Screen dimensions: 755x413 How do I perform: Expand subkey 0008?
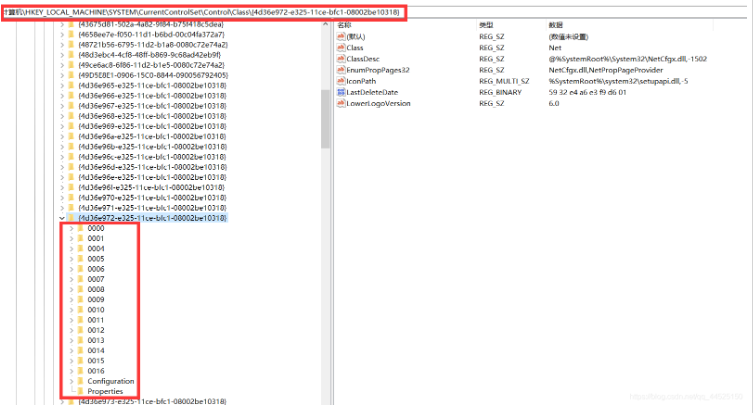pyautogui.click(x=71, y=289)
